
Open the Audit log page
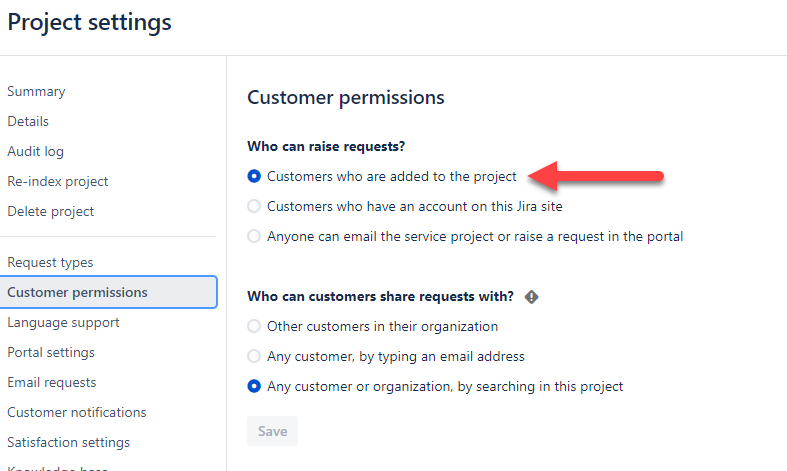point(35,152)
